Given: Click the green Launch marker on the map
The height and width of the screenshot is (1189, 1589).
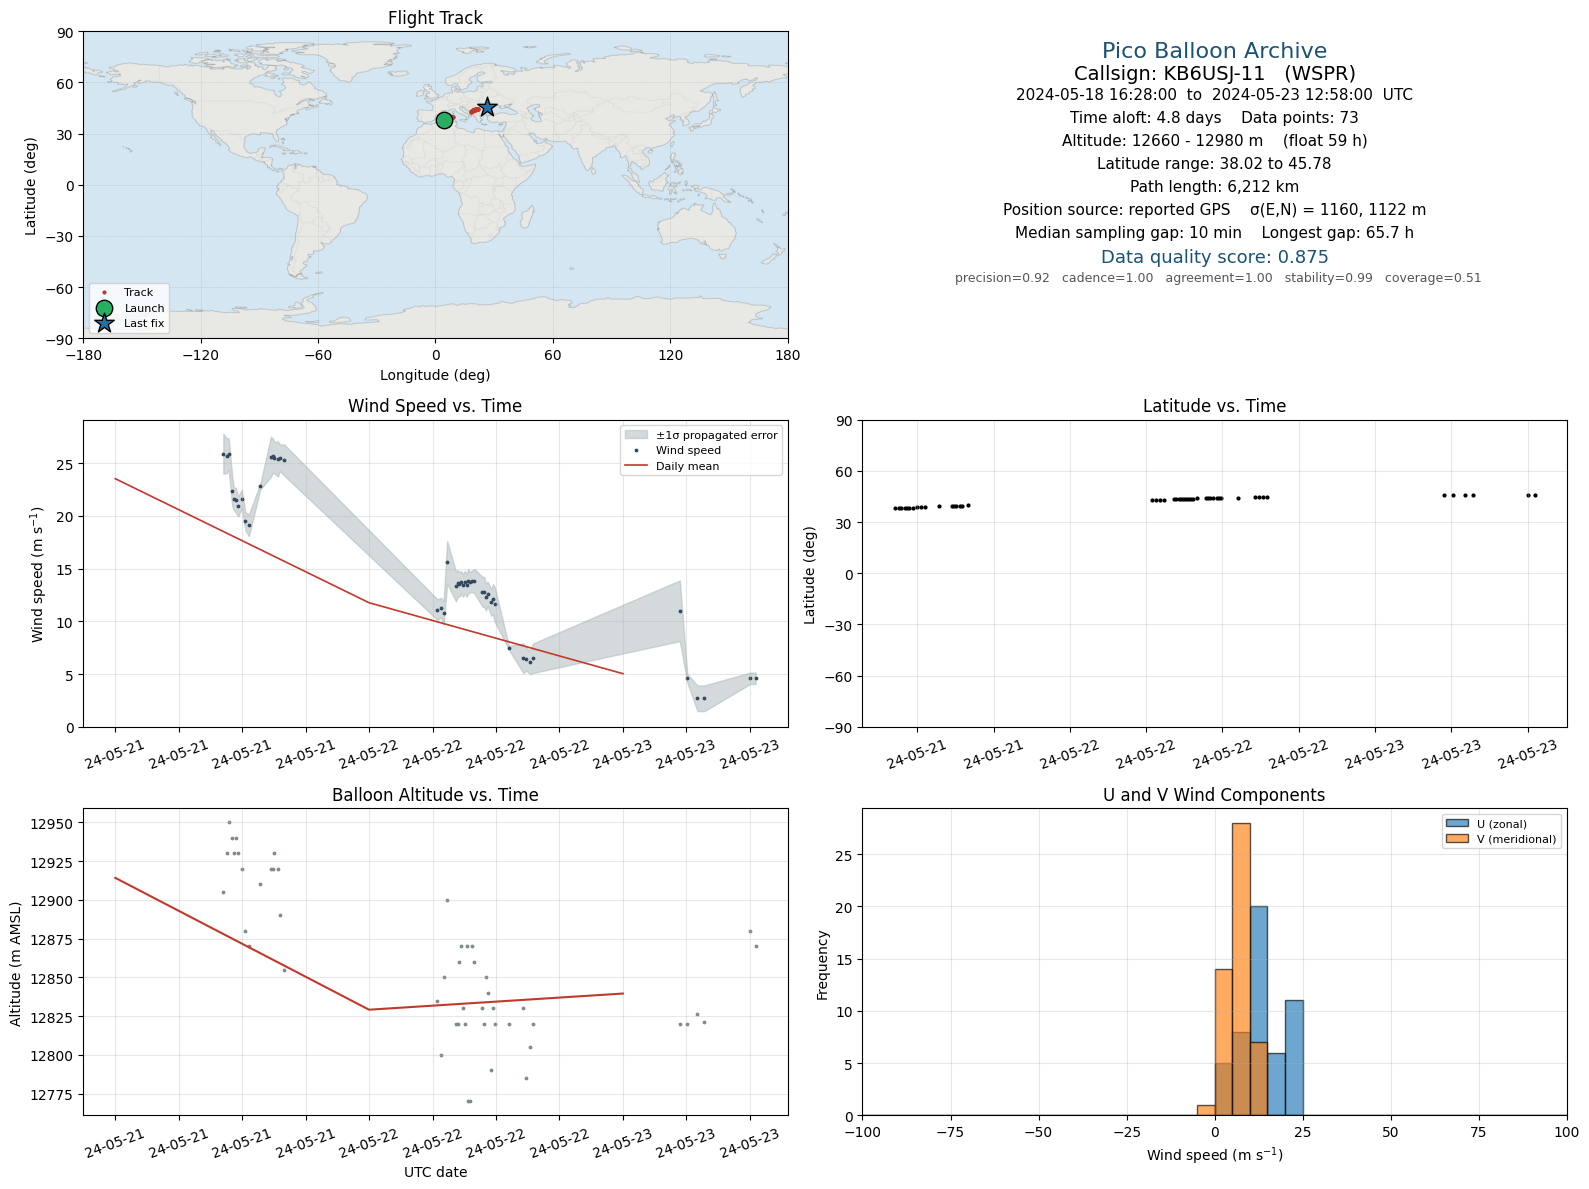Looking at the screenshot, I should pos(444,120).
